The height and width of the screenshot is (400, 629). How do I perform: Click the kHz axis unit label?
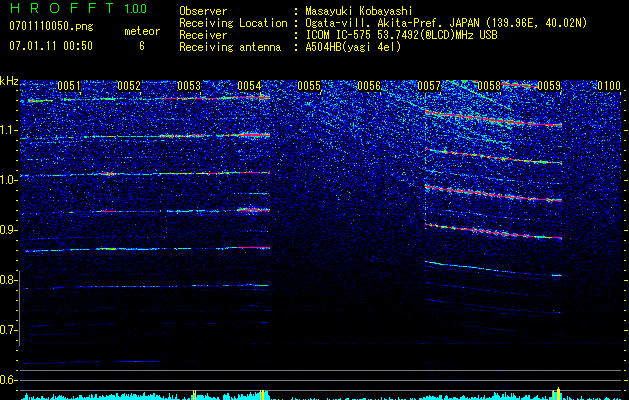pos(9,81)
